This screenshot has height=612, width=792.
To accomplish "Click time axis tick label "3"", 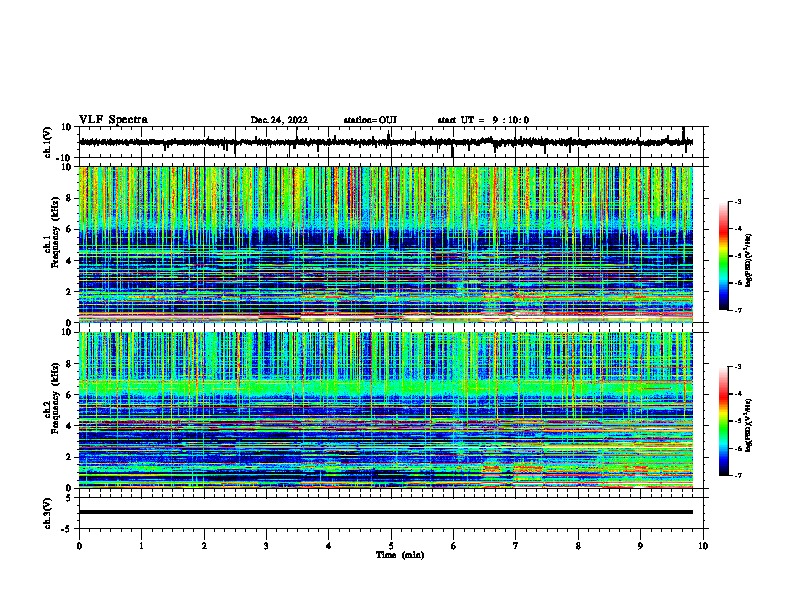I will (x=266, y=546).
